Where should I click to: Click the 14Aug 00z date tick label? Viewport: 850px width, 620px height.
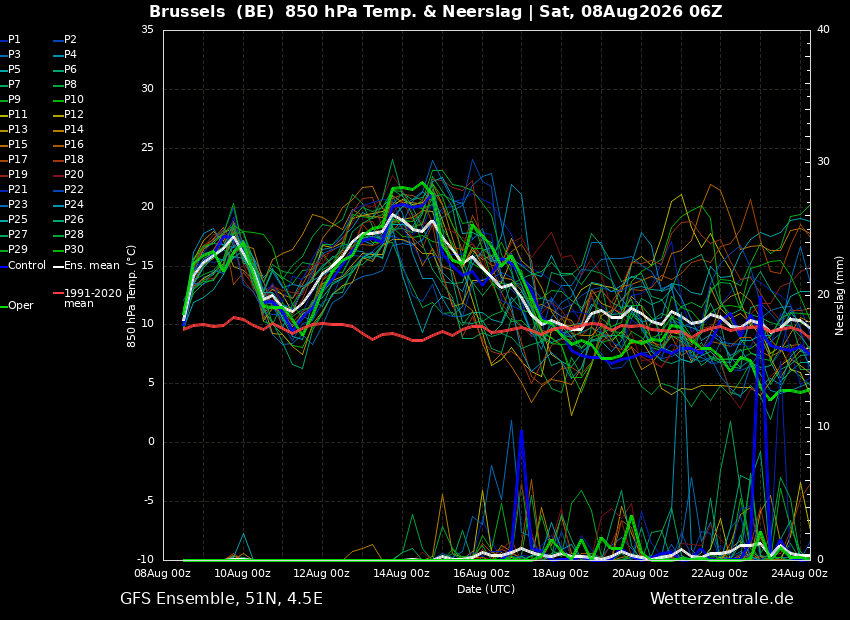point(402,573)
